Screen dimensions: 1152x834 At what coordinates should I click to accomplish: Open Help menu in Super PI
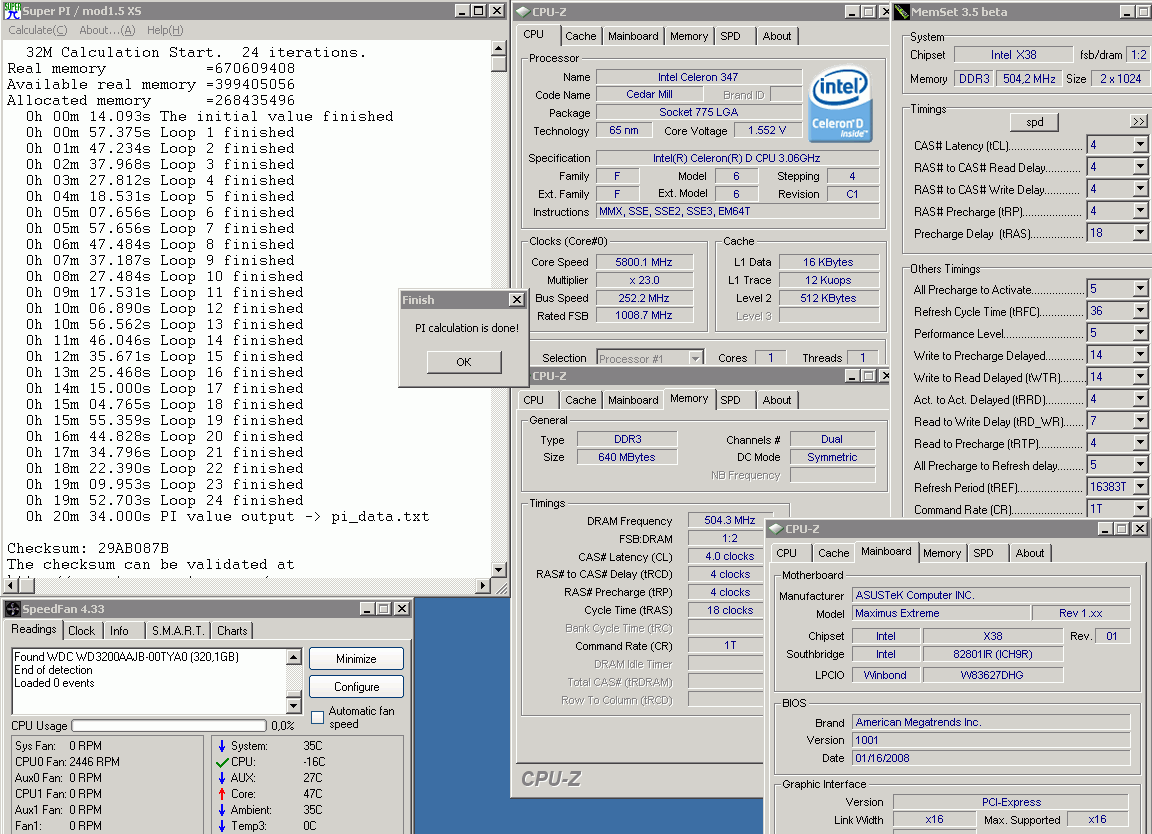click(165, 30)
